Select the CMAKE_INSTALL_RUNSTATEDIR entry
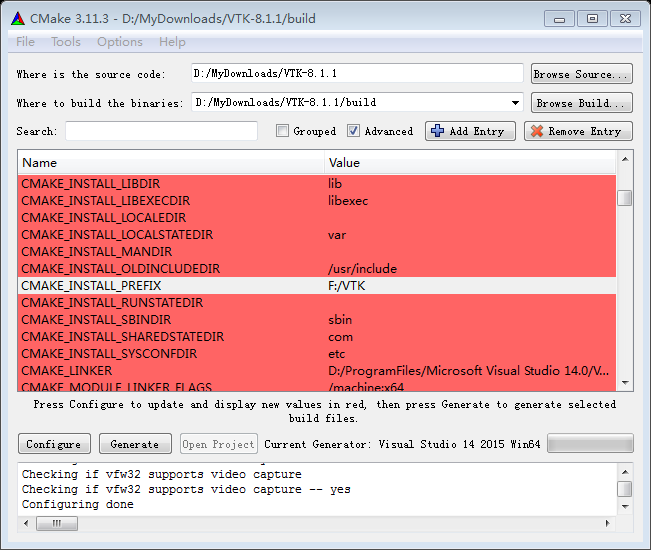Image resolution: width=651 pixels, height=550 pixels. pos(317,303)
